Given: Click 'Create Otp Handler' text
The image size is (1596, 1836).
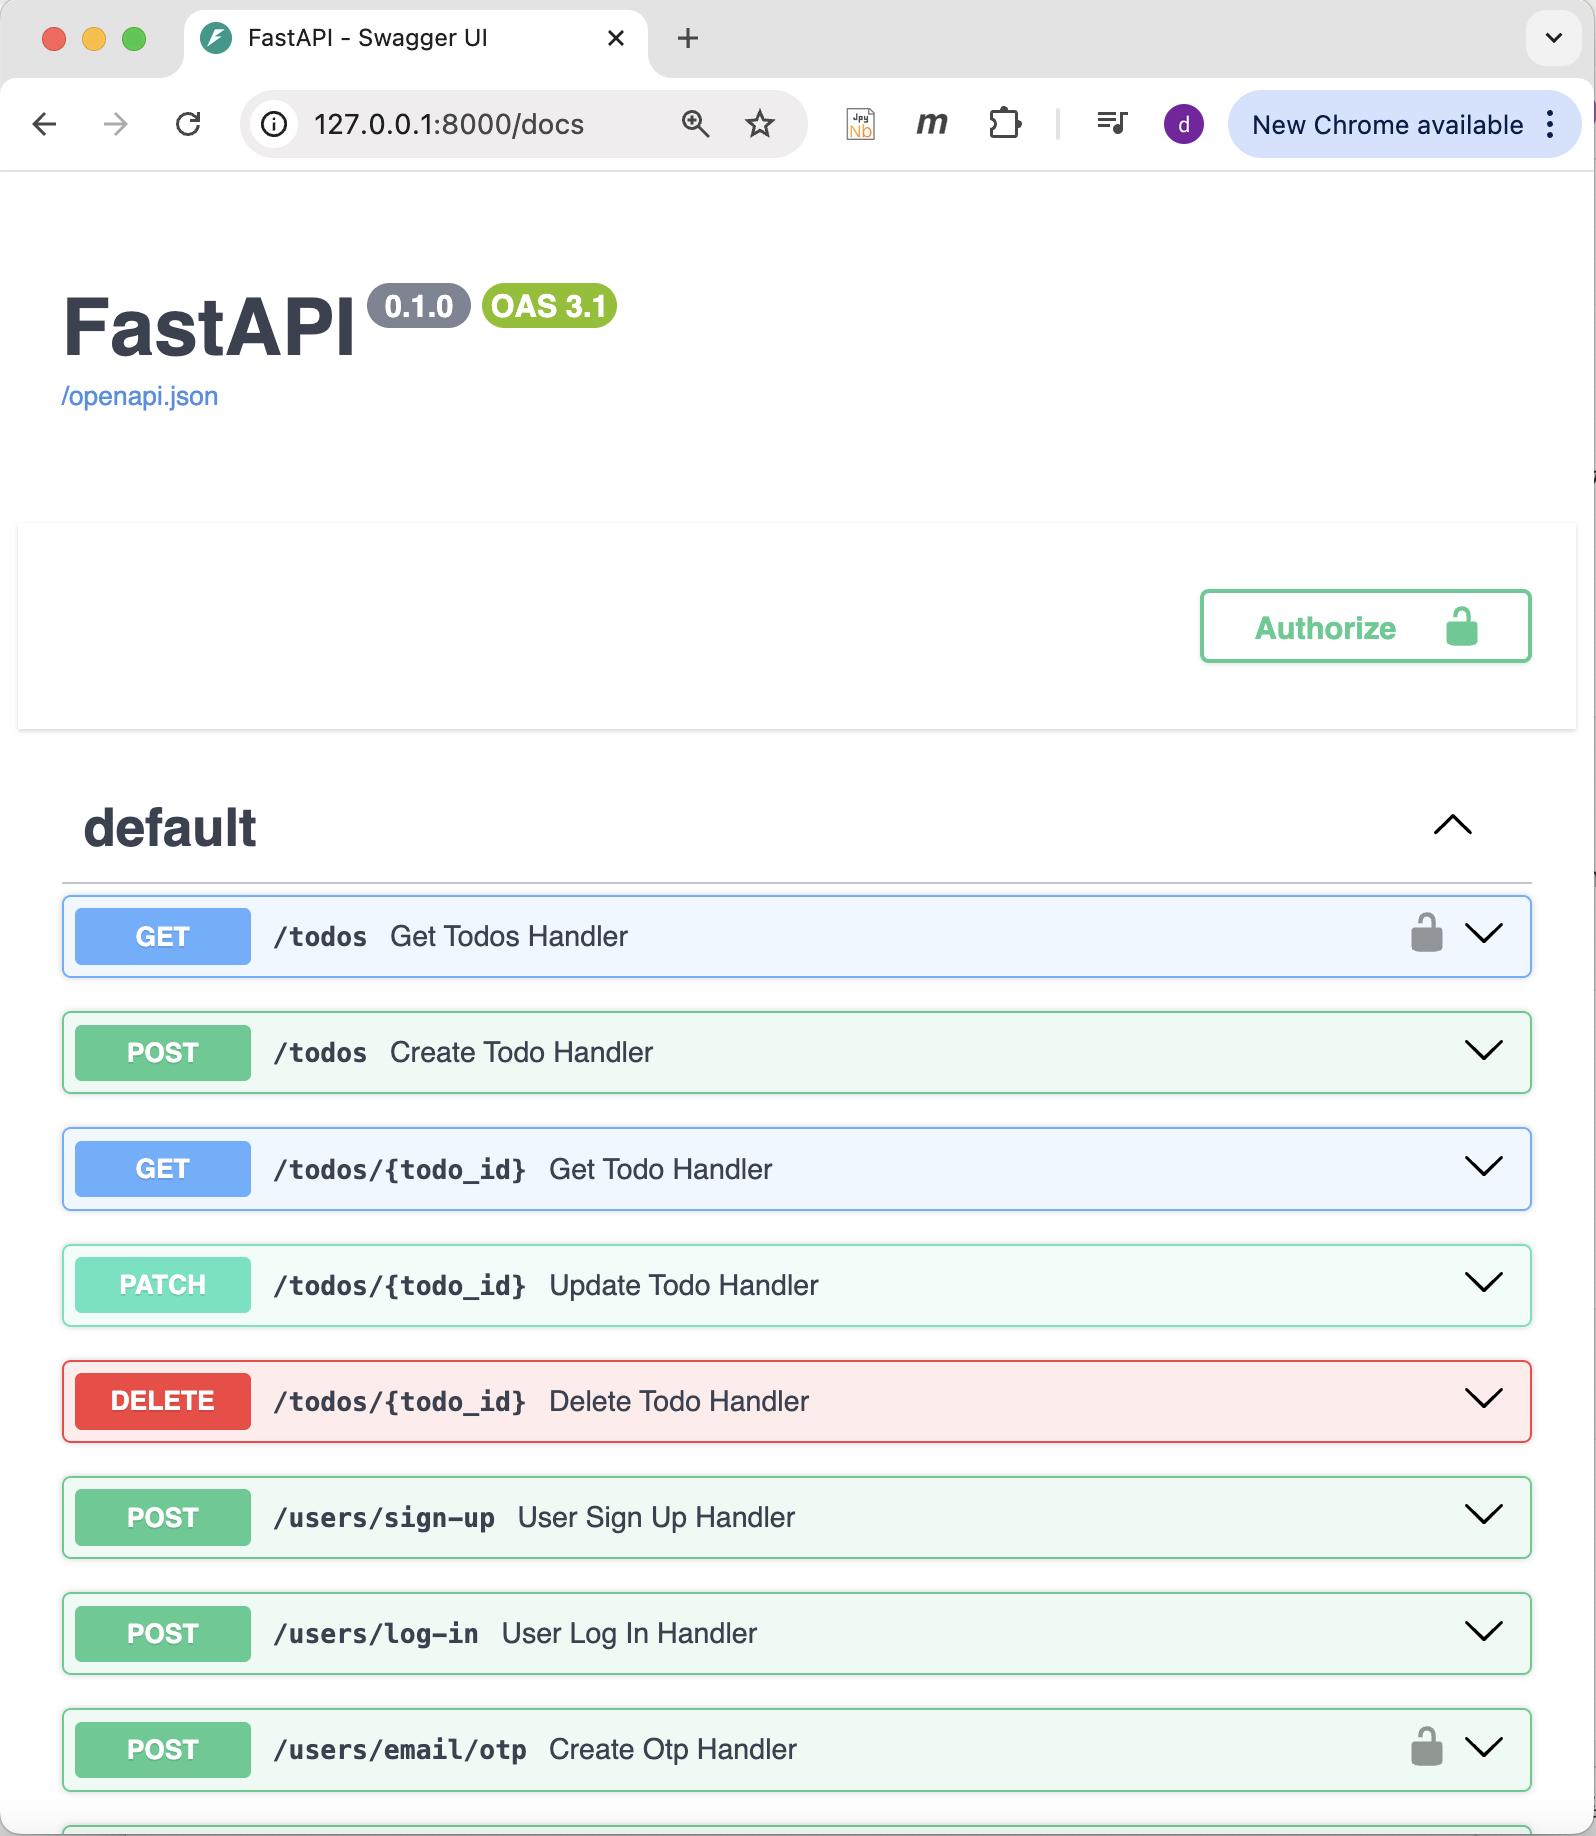Looking at the screenshot, I should click(x=673, y=1750).
